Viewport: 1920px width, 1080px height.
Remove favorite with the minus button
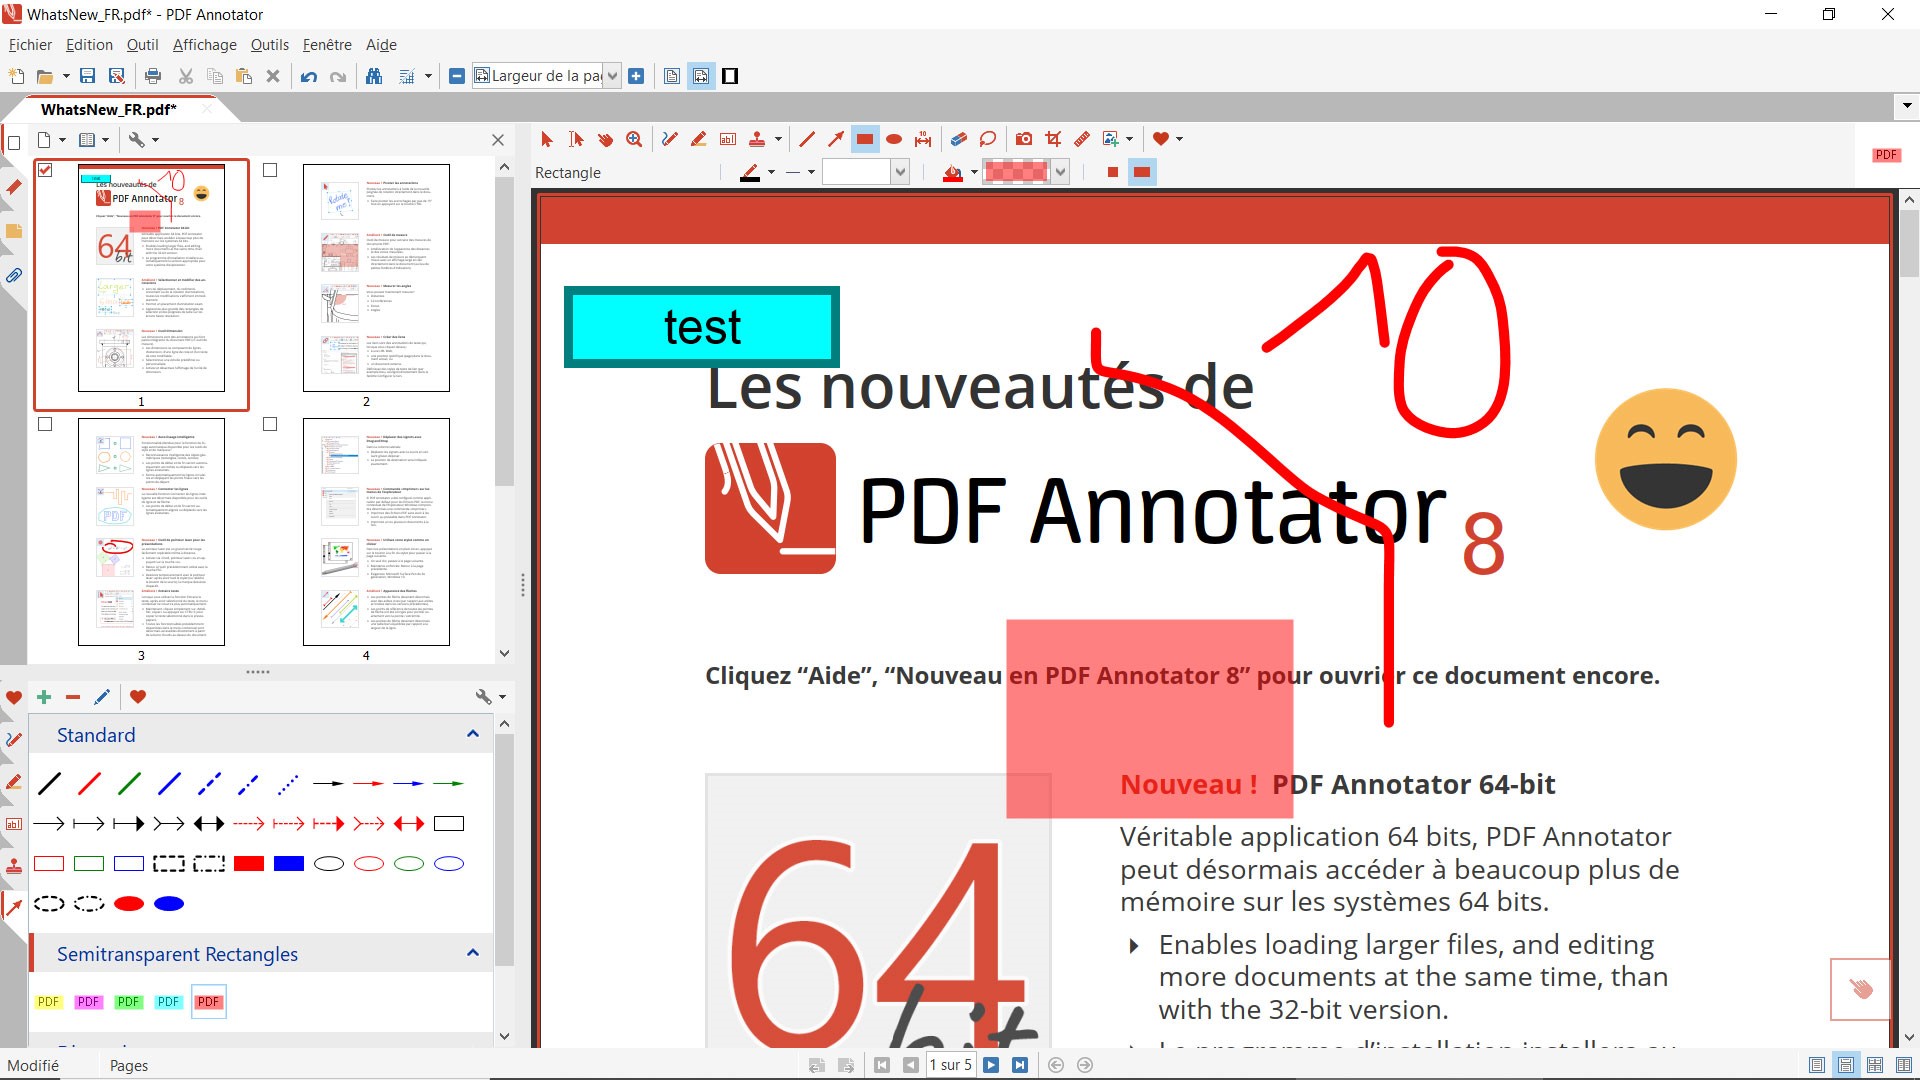[73, 697]
